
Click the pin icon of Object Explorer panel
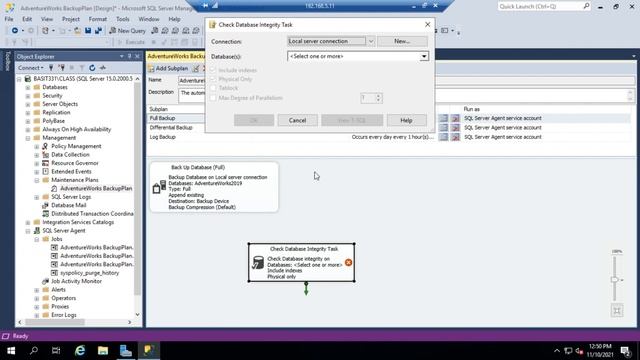(x=129, y=56)
